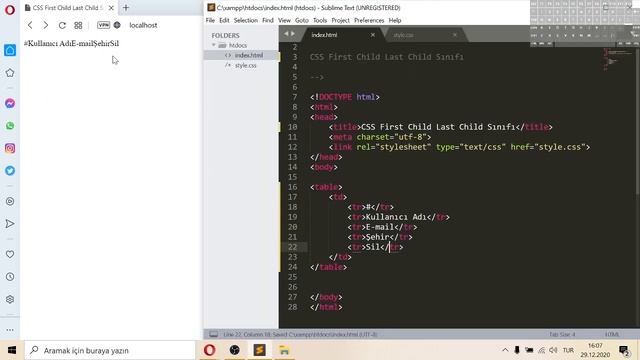This screenshot has width=640, height=360.
Task: Switch to the index.html editor tab
Action: [x=324, y=35]
